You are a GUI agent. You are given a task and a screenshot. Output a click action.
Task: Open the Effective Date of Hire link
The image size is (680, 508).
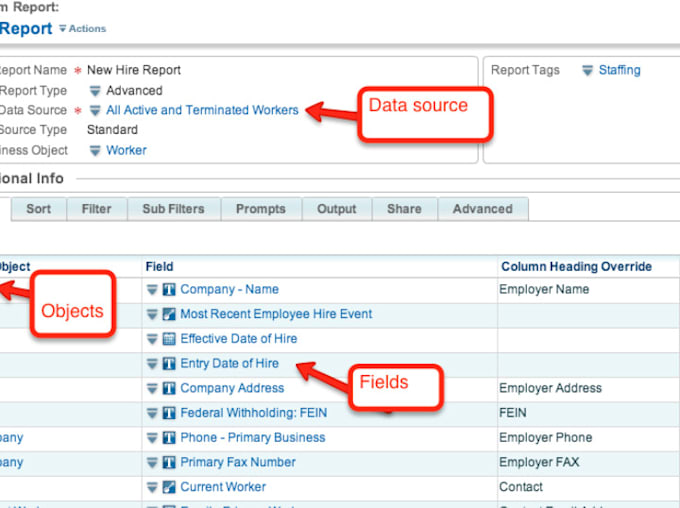[239, 339]
